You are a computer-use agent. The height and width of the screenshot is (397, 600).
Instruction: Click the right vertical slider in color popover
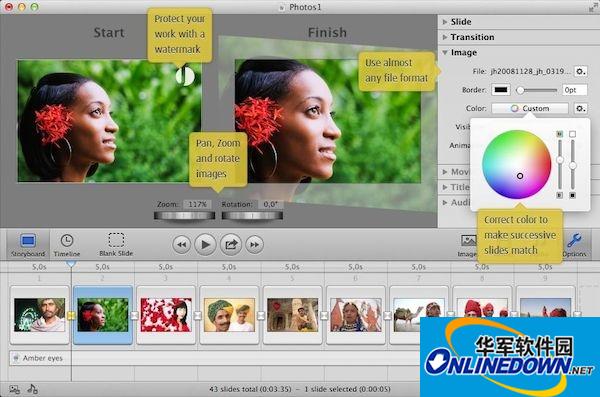[x=572, y=165]
